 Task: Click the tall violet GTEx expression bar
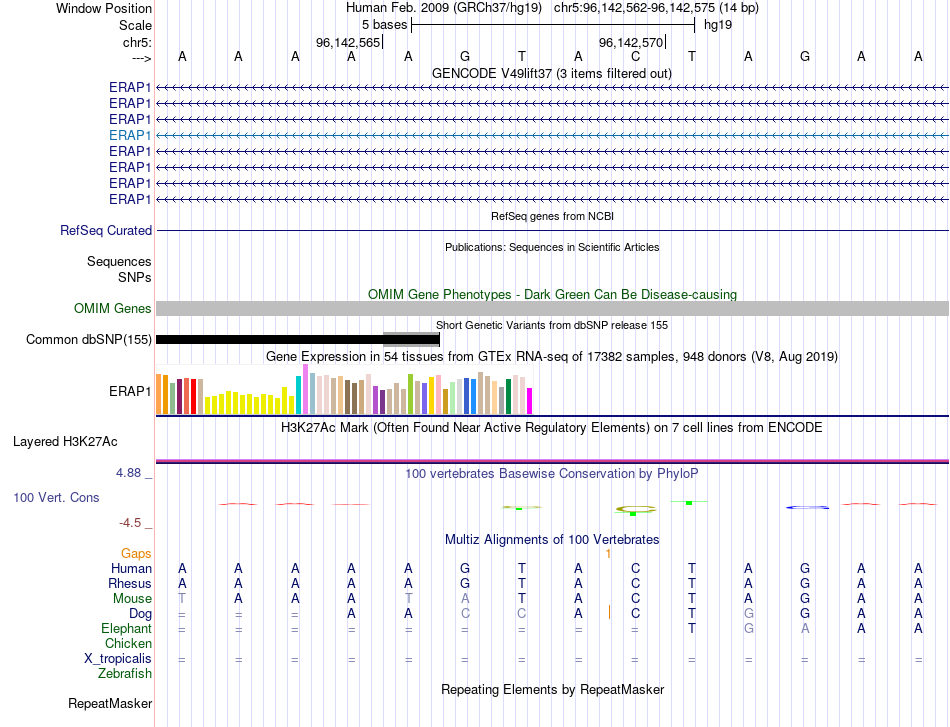[x=305, y=389]
